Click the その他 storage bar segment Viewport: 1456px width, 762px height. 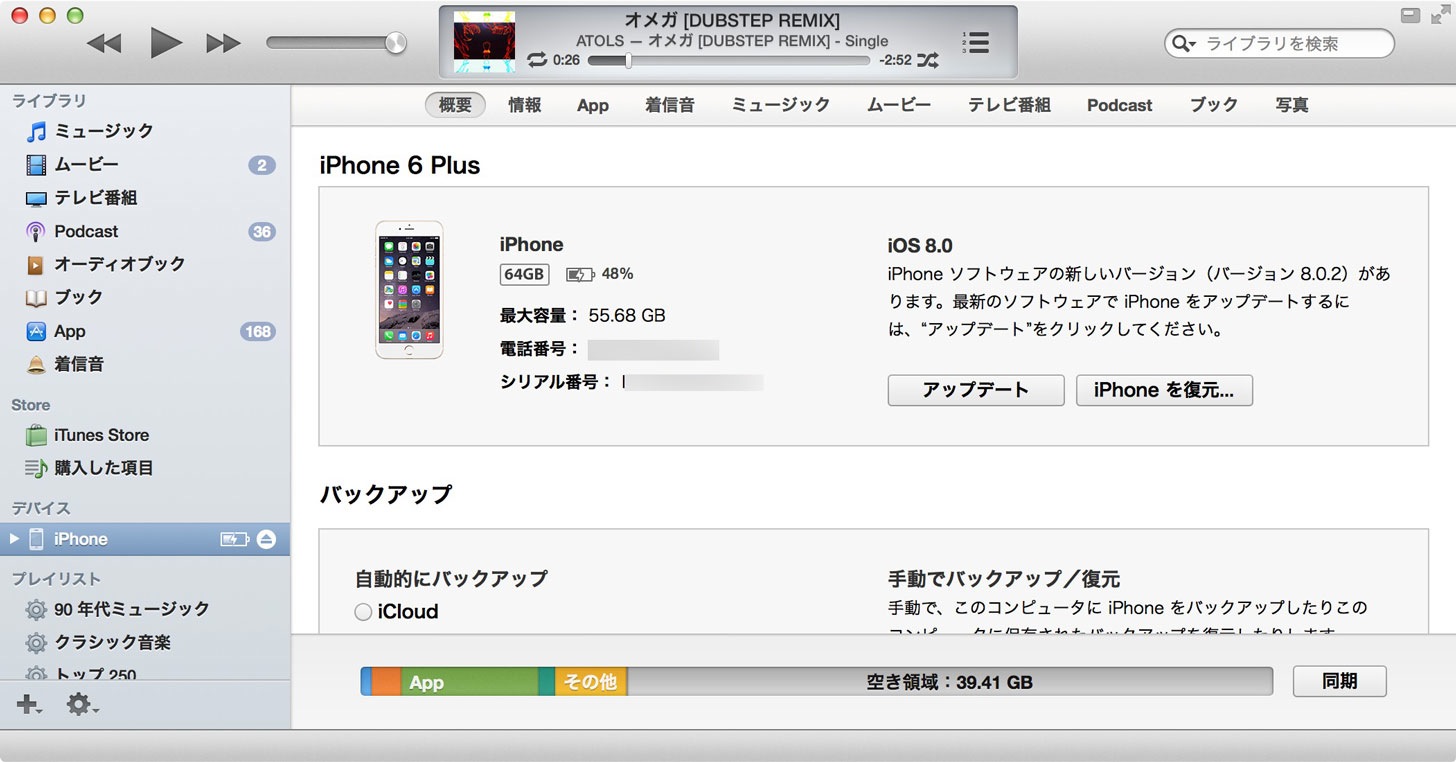pyautogui.click(x=591, y=682)
